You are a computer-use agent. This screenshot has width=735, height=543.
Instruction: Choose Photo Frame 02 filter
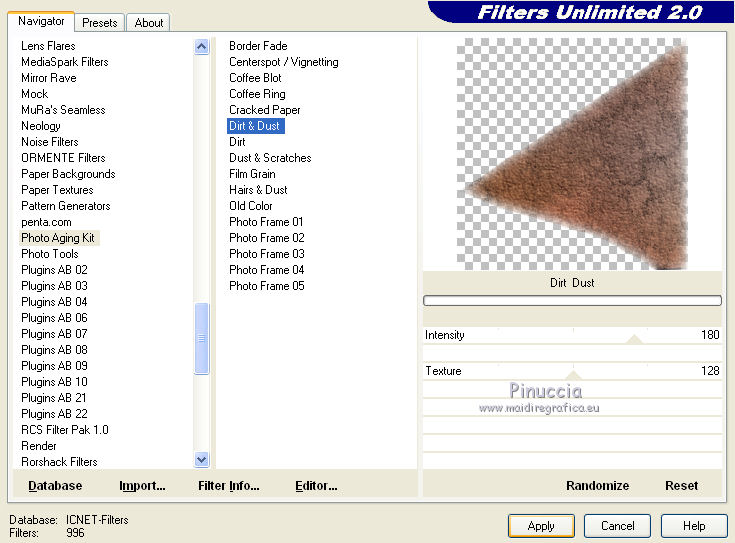(x=266, y=238)
